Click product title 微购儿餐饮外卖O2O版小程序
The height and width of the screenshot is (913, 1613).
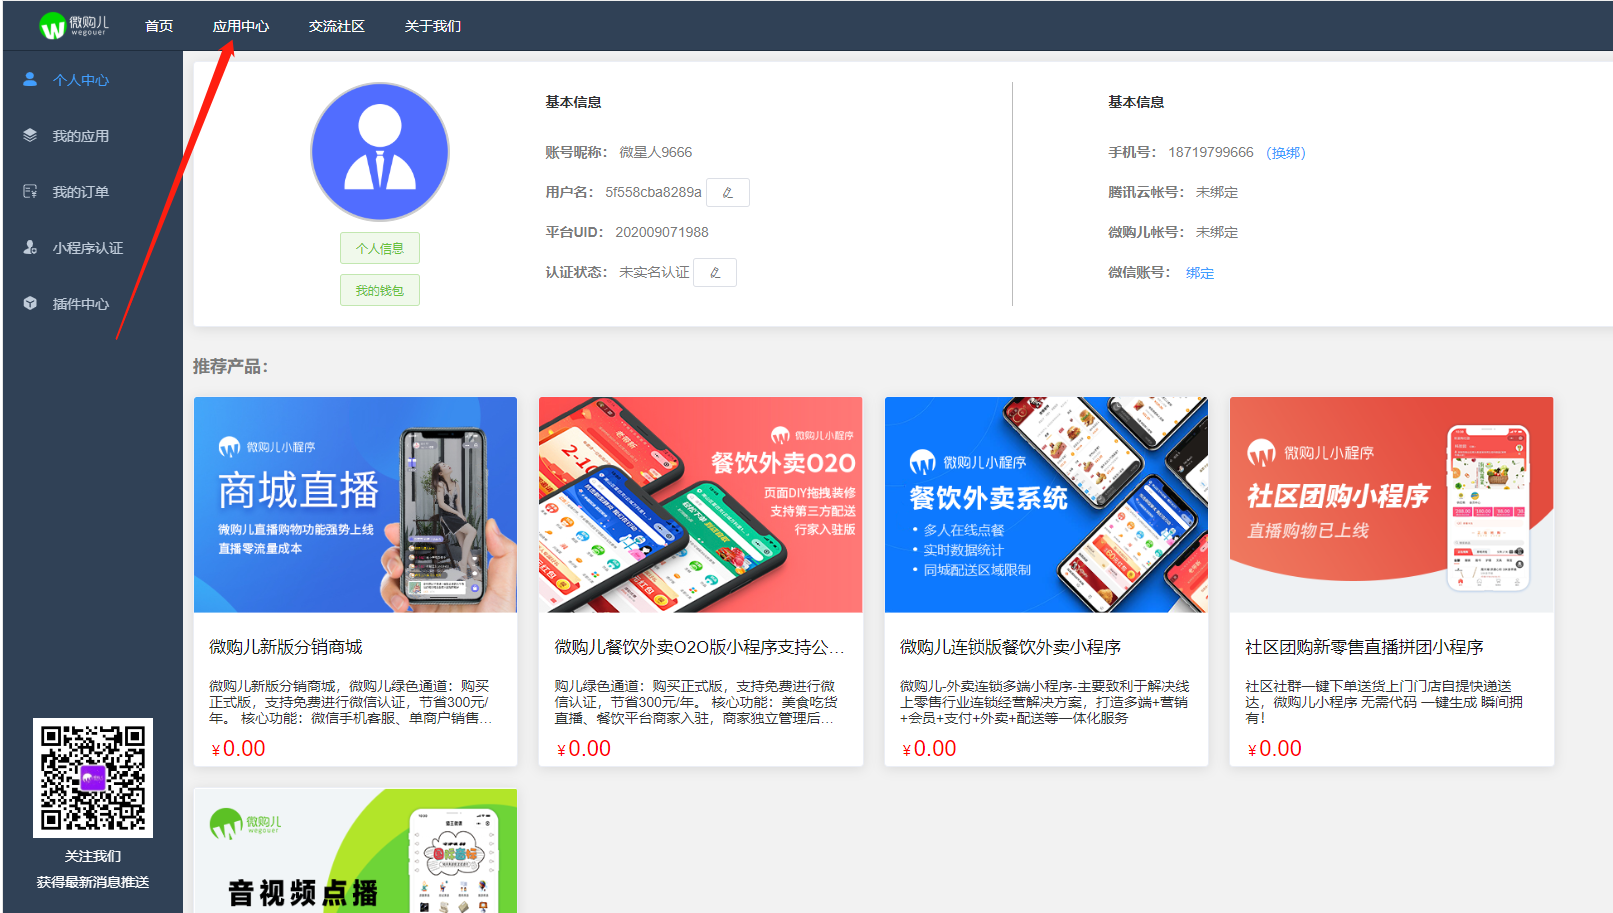(700, 647)
